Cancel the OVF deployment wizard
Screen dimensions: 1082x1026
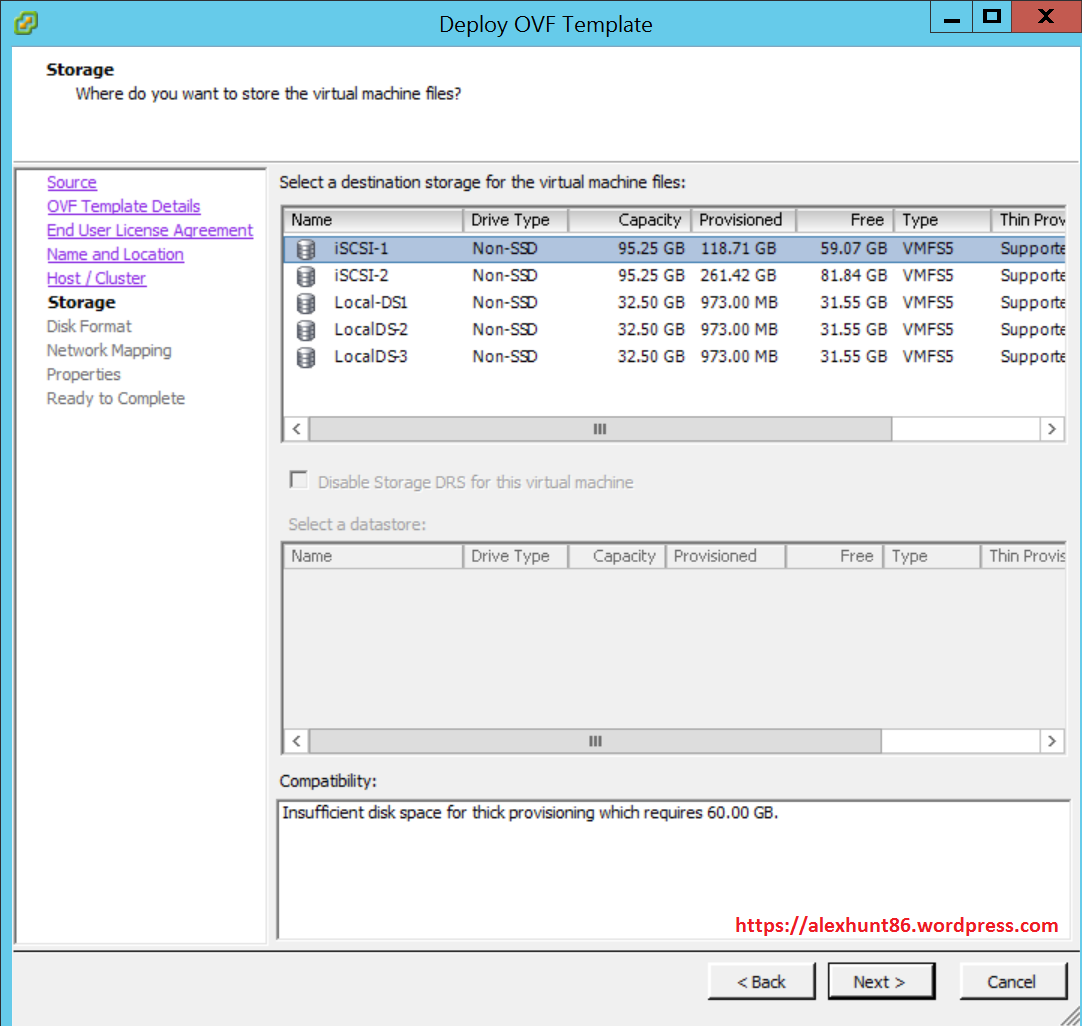(1011, 982)
